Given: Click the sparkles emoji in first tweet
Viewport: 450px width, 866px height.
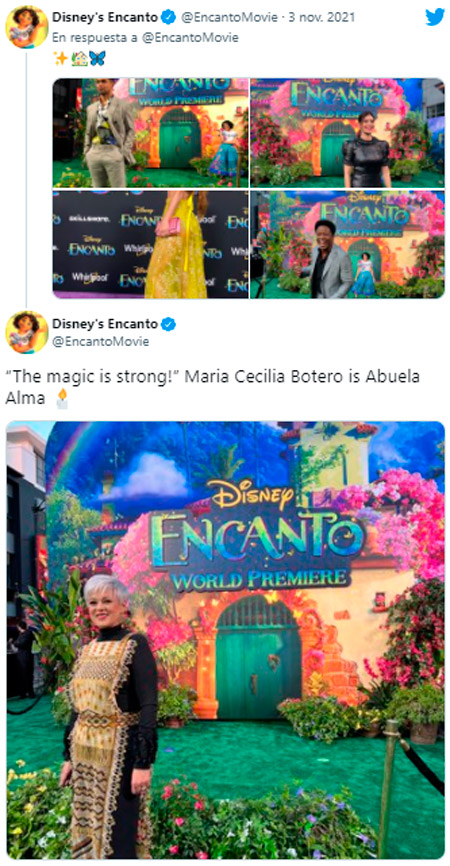Looking at the screenshot, I should (61, 58).
